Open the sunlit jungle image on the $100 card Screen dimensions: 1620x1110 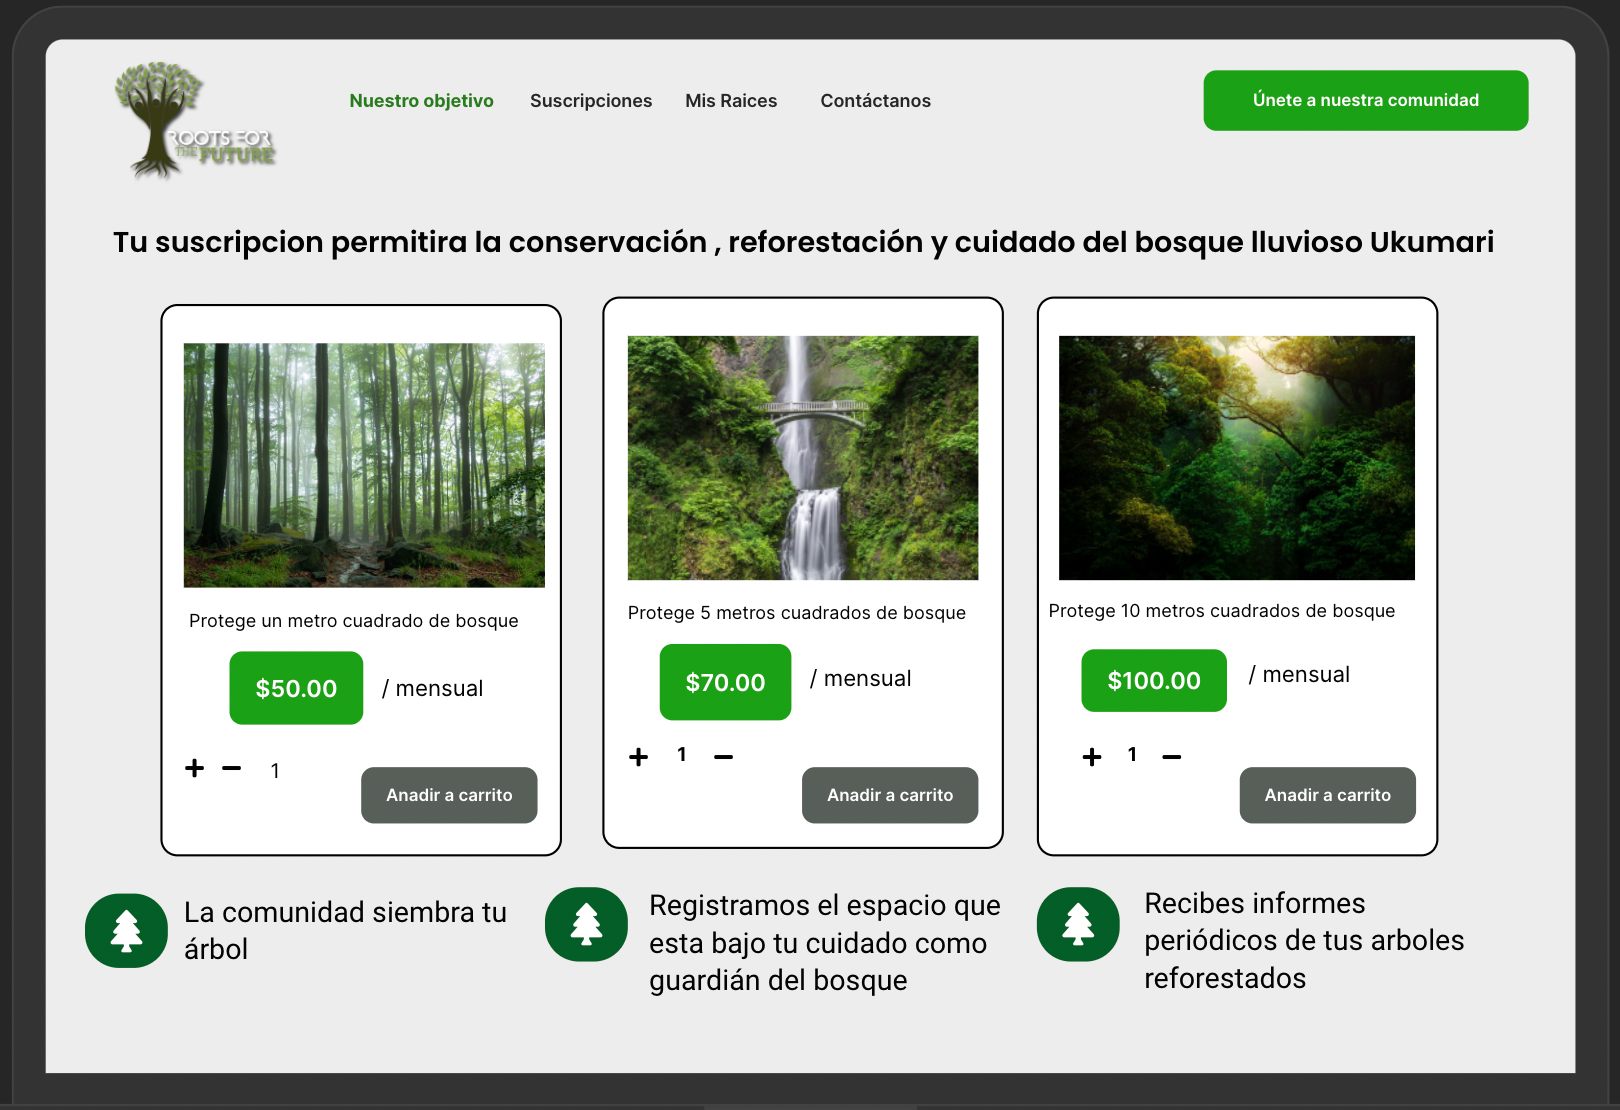1237,458
